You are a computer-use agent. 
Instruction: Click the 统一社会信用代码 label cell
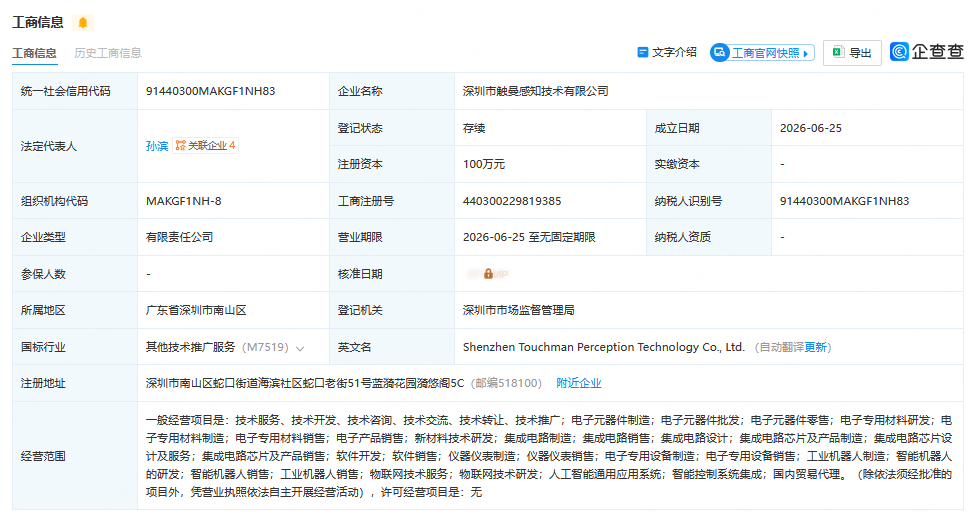click(x=75, y=91)
